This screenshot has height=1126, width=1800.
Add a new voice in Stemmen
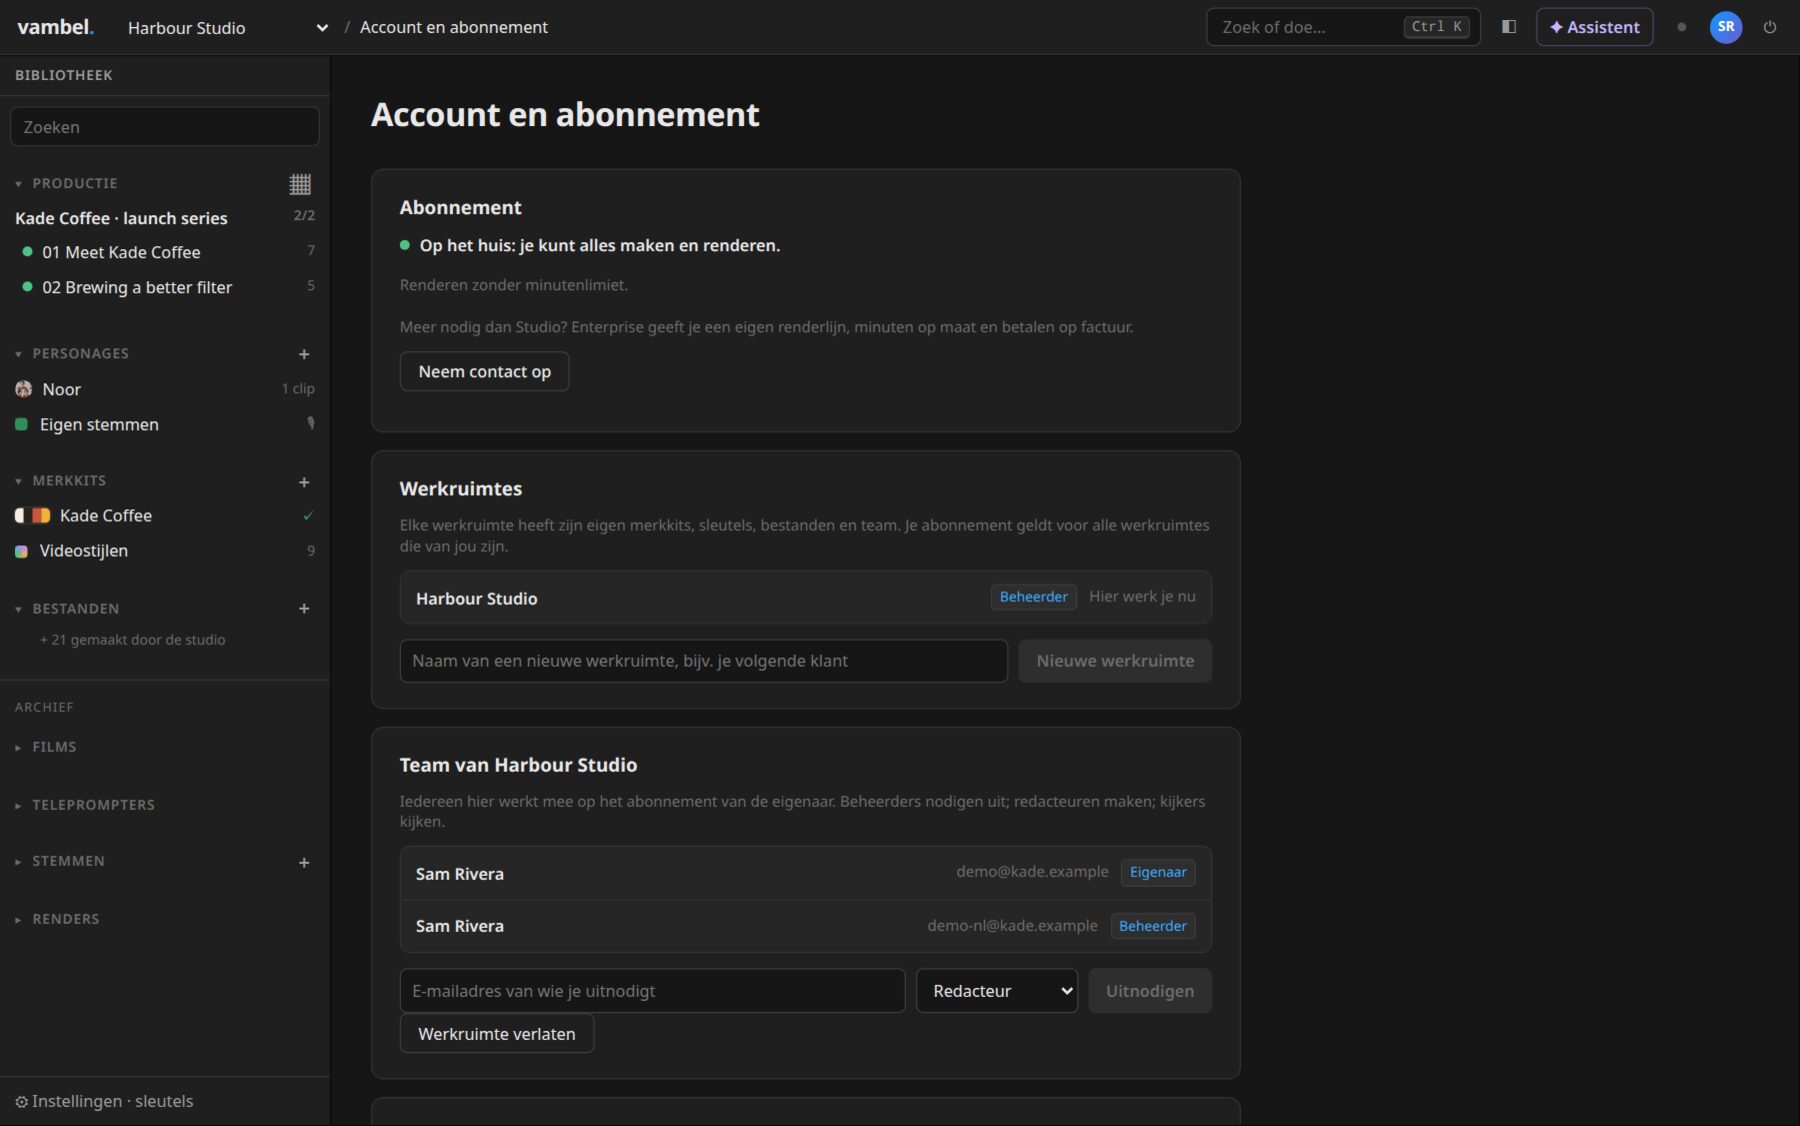click(x=304, y=862)
